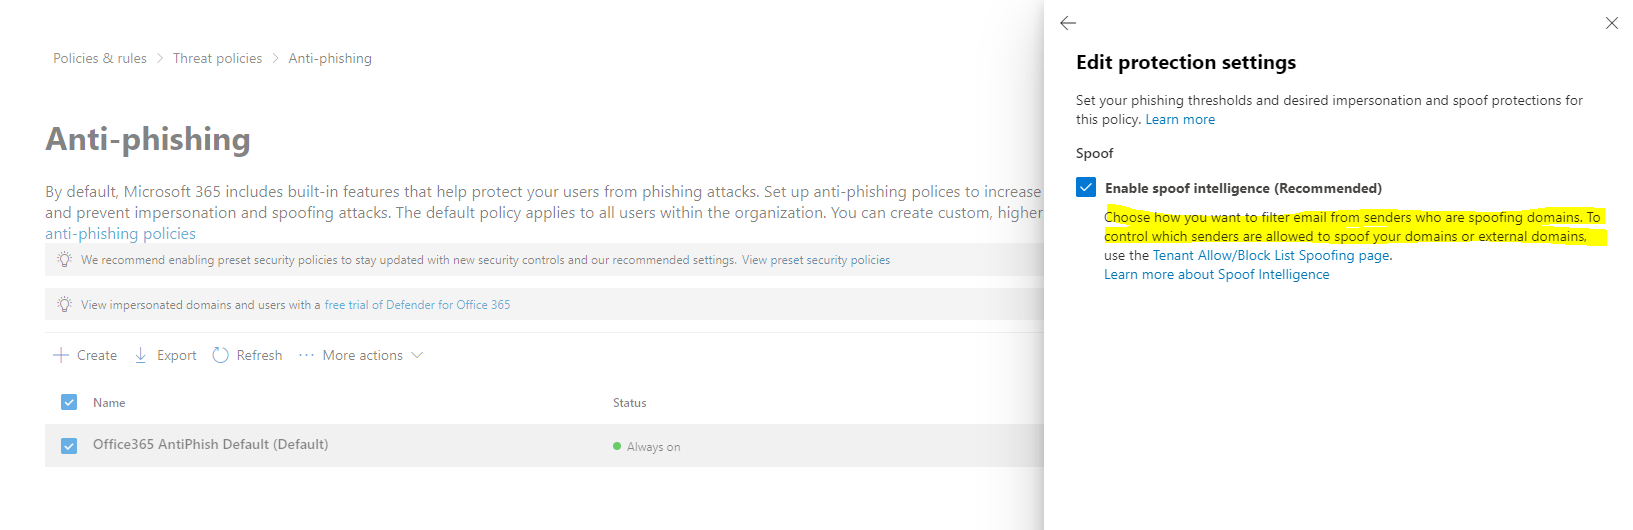Sort by the Name column header
Viewport: 1633px width, 530px height.
(109, 402)
